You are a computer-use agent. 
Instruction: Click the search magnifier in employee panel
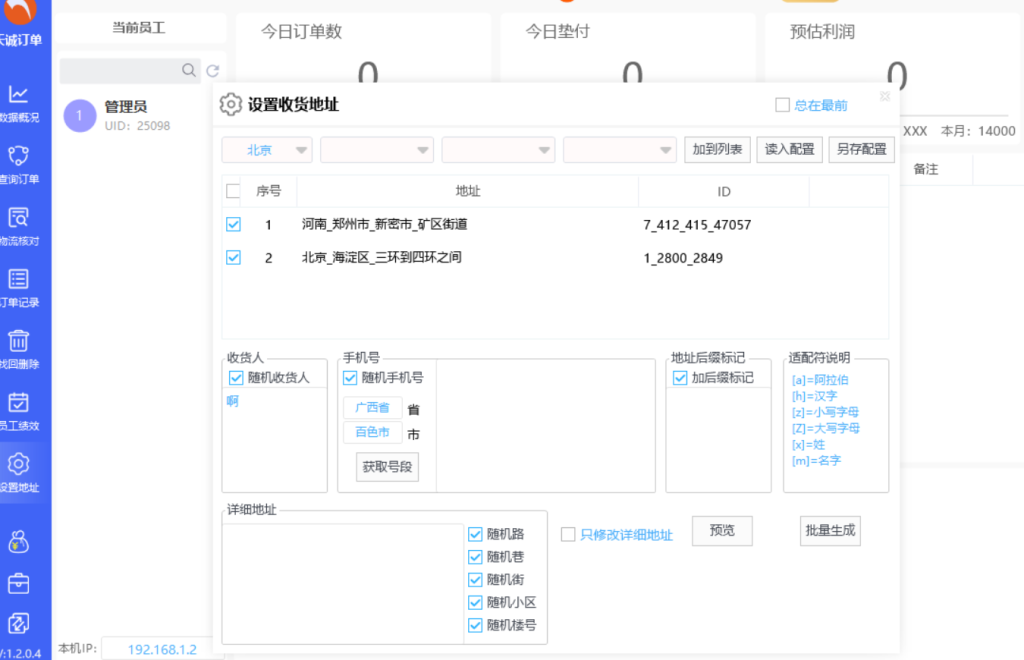[x=189, y=71]
